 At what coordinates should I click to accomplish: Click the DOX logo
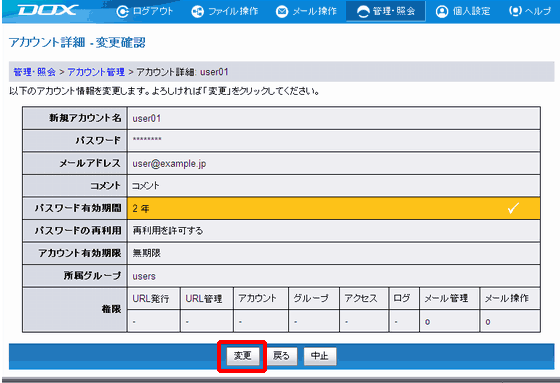48,10
